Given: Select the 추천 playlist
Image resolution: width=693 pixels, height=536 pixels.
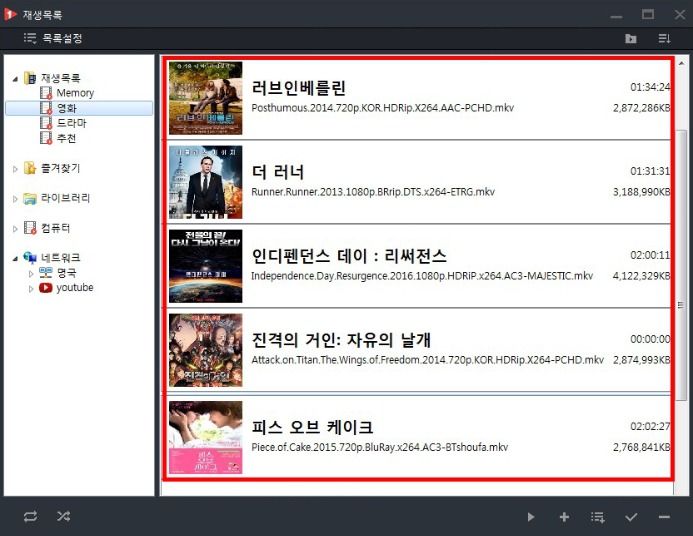Looking at the screenshot, I should pos(66,138).
